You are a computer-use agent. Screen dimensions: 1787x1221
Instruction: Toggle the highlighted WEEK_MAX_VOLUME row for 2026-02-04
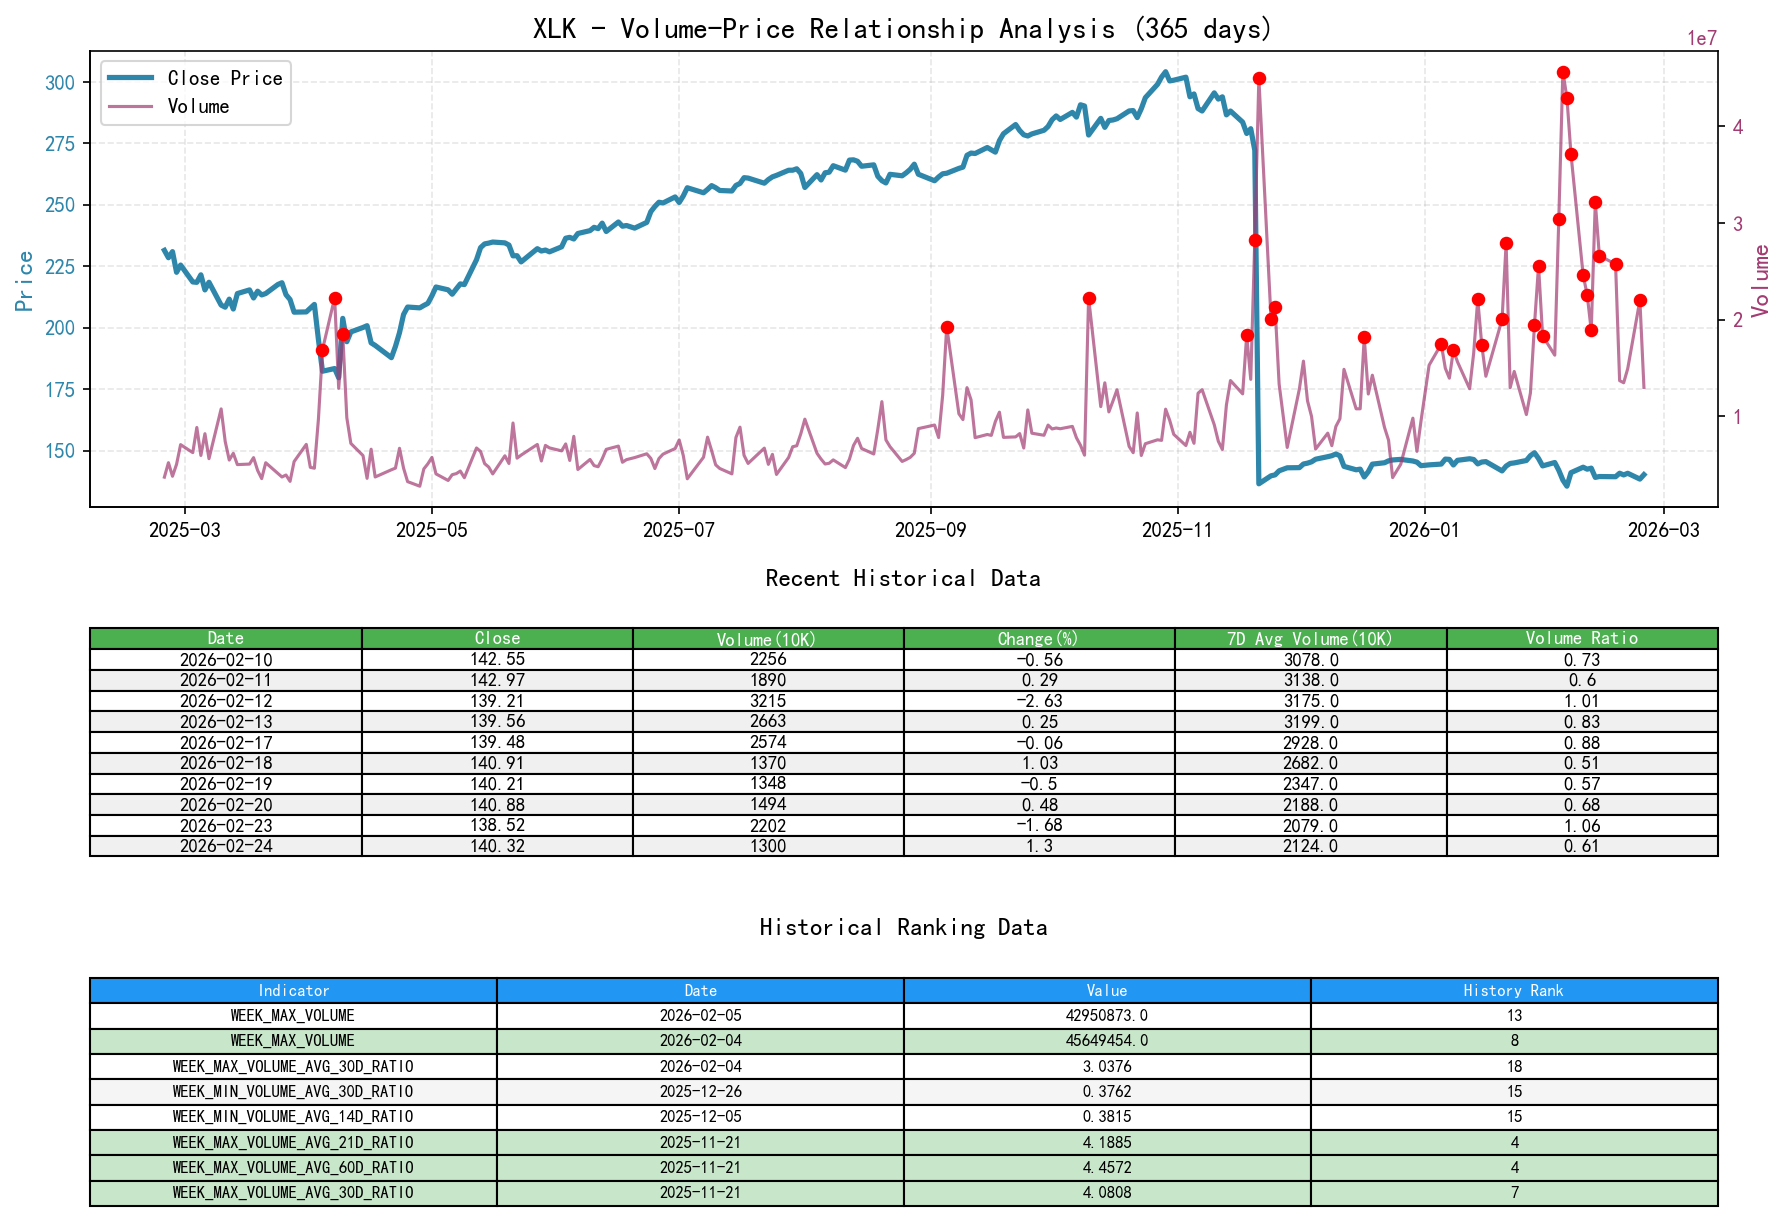click(293, 1040)
